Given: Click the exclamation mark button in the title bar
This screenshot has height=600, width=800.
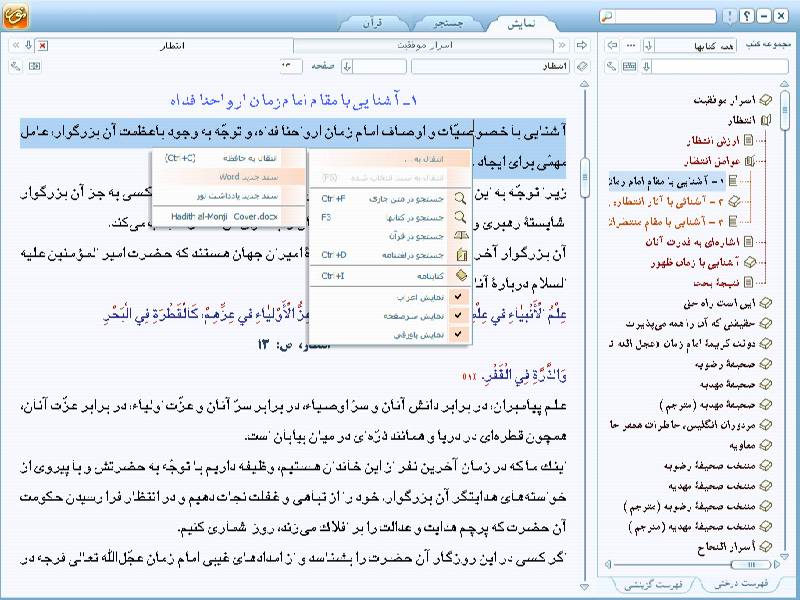Looking at the screenshot, I should tap(730, 16).
